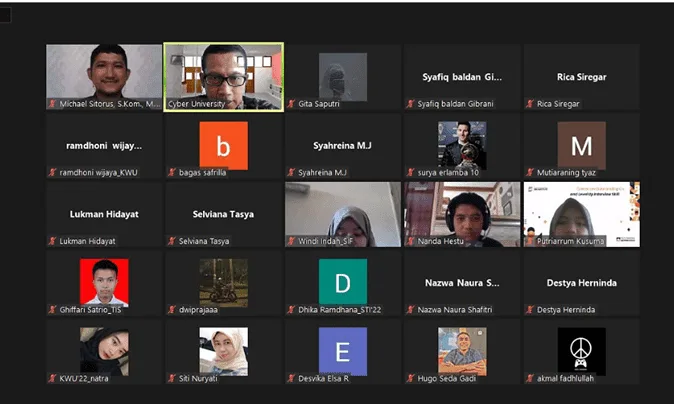Click 'akmal fadhlullah' name label

pos(565,378)
